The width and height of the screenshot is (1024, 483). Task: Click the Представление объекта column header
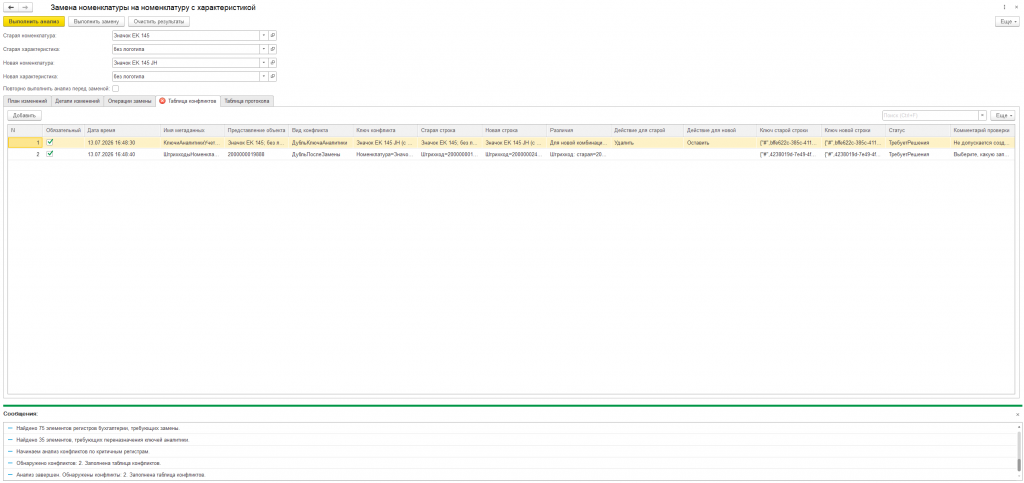pos(257,130)
